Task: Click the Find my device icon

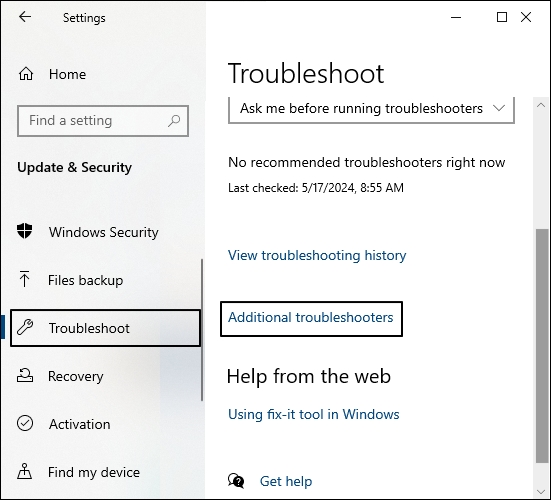Action: click(25, 471)
